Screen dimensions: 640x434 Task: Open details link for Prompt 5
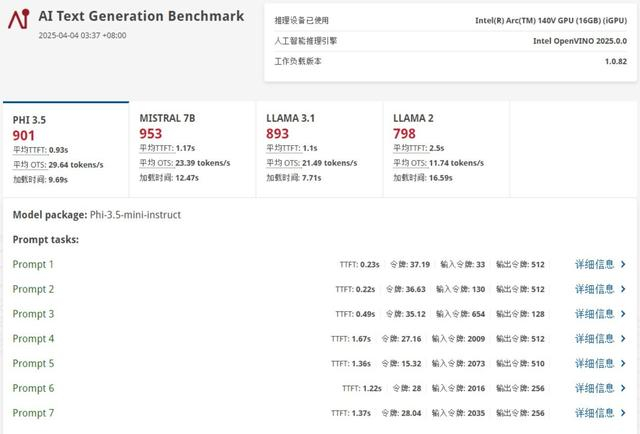pos(594,363)
